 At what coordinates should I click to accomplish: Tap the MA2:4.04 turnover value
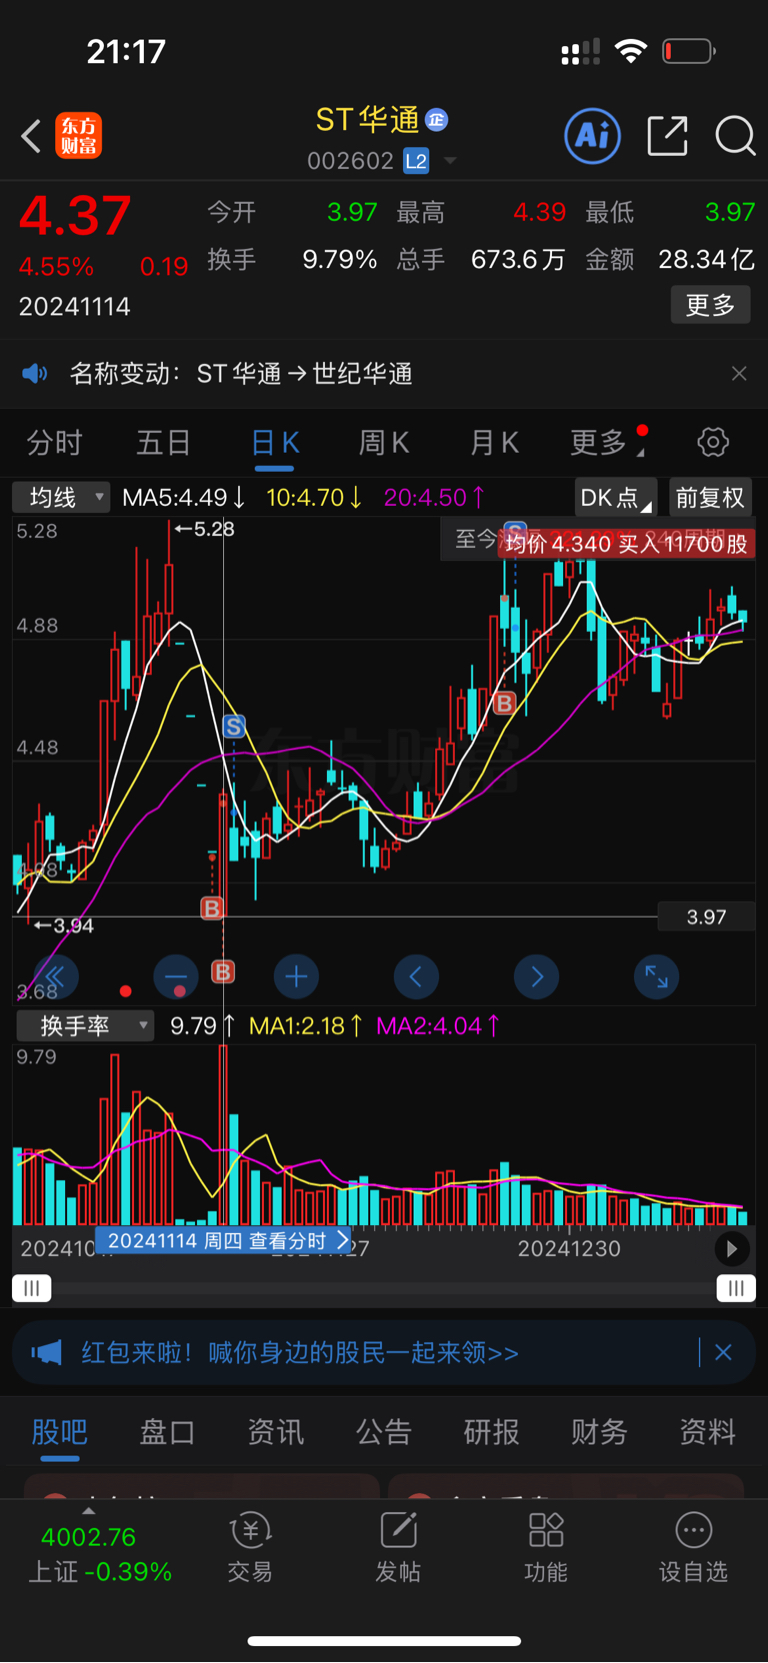click(438, 1026)
